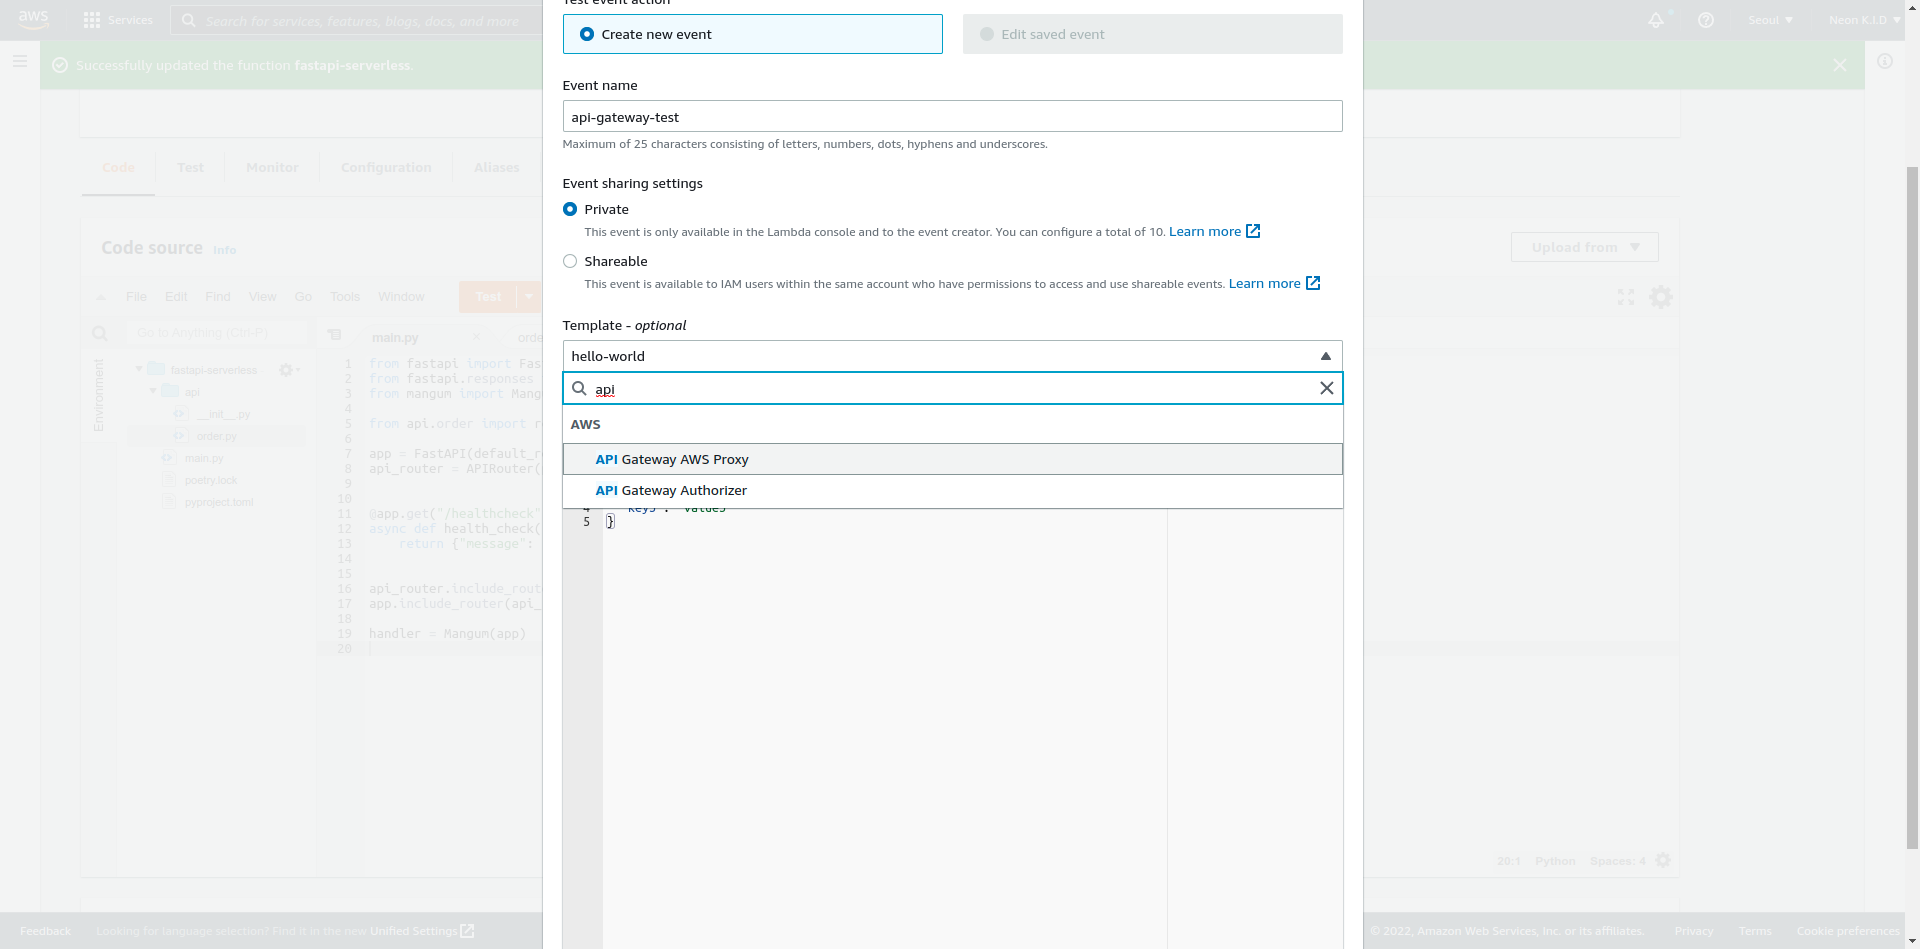This screenshot has height=949, width=1920.
Task: Click Go to Anything search box
Action: (x=217, y=332)
